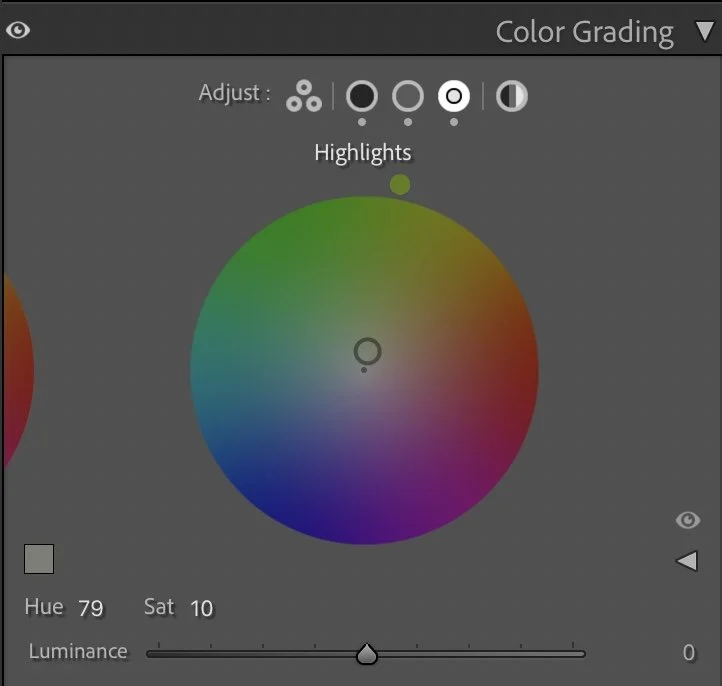Click the Sat value 10 field
The width and height of the screenshot is (722, 686).
click(202, 608)
